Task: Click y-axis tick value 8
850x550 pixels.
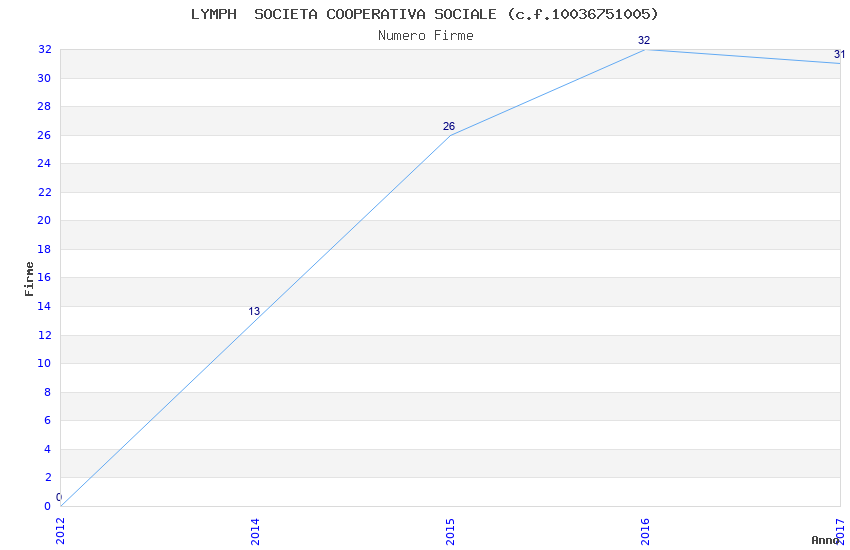Action: click(48, 392)
